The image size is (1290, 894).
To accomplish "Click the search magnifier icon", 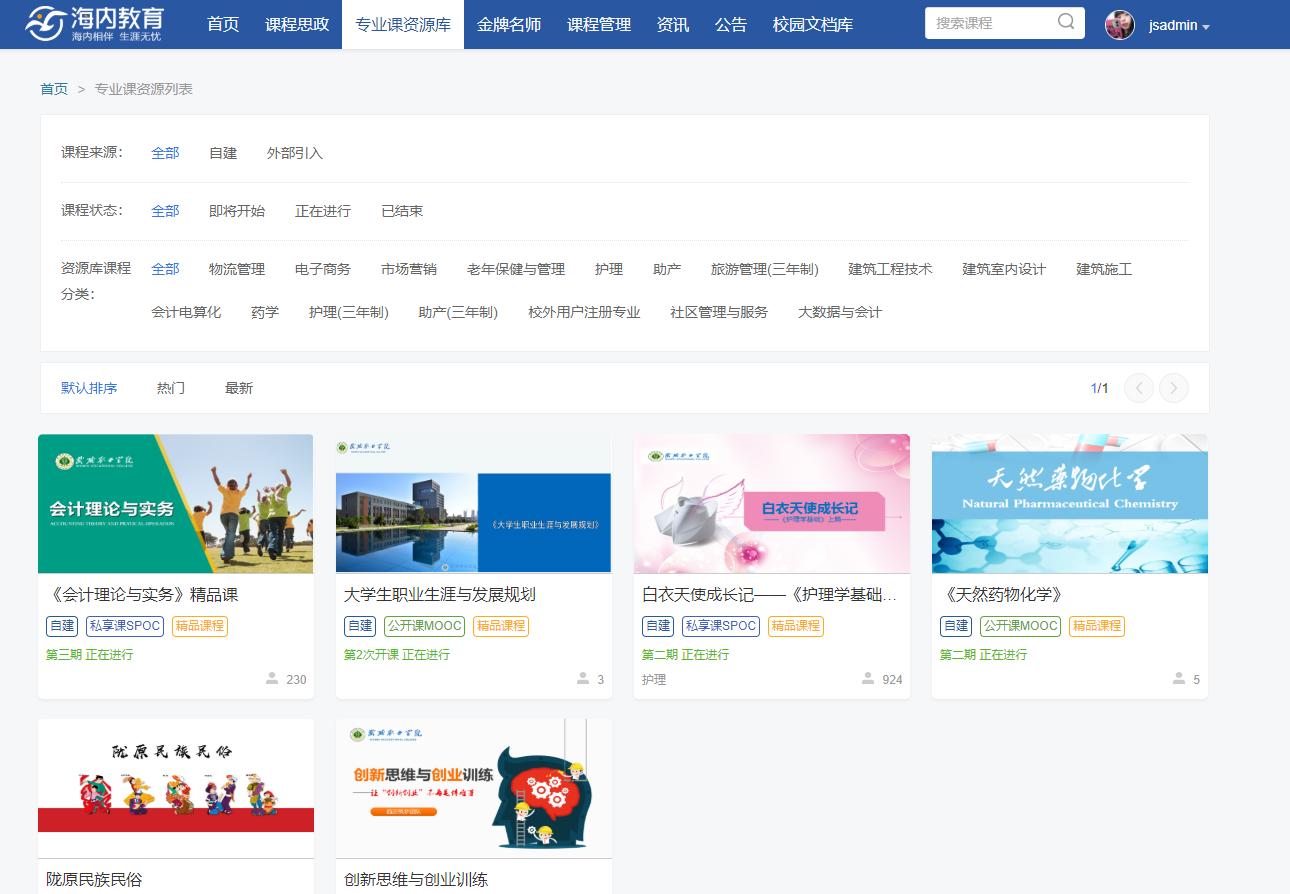I will [1066, 22].
